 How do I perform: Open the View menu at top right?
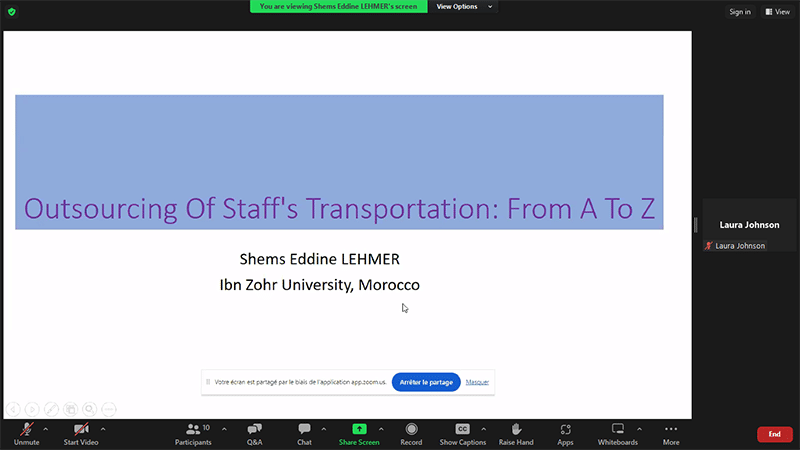click(x=777, y=12)
